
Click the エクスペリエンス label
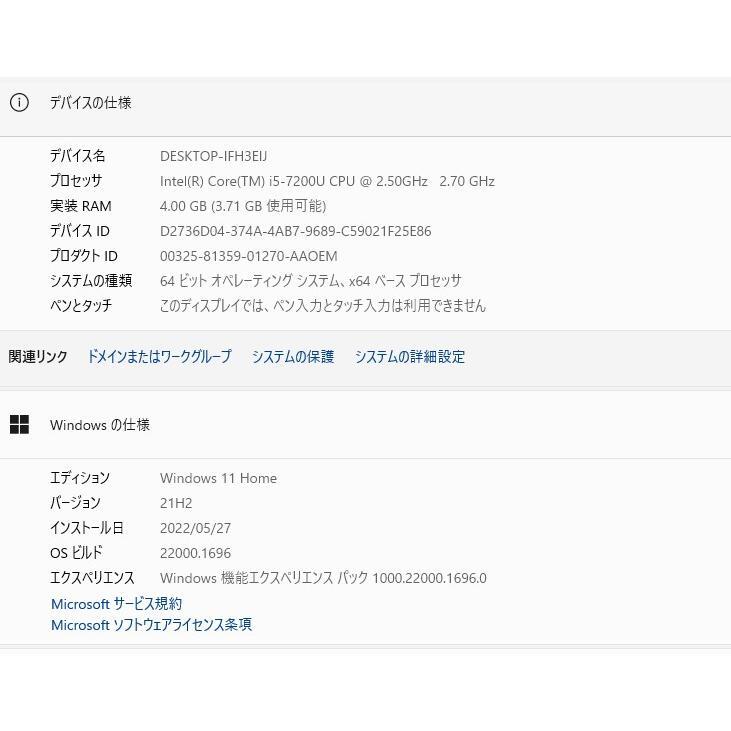click(92, 578)
